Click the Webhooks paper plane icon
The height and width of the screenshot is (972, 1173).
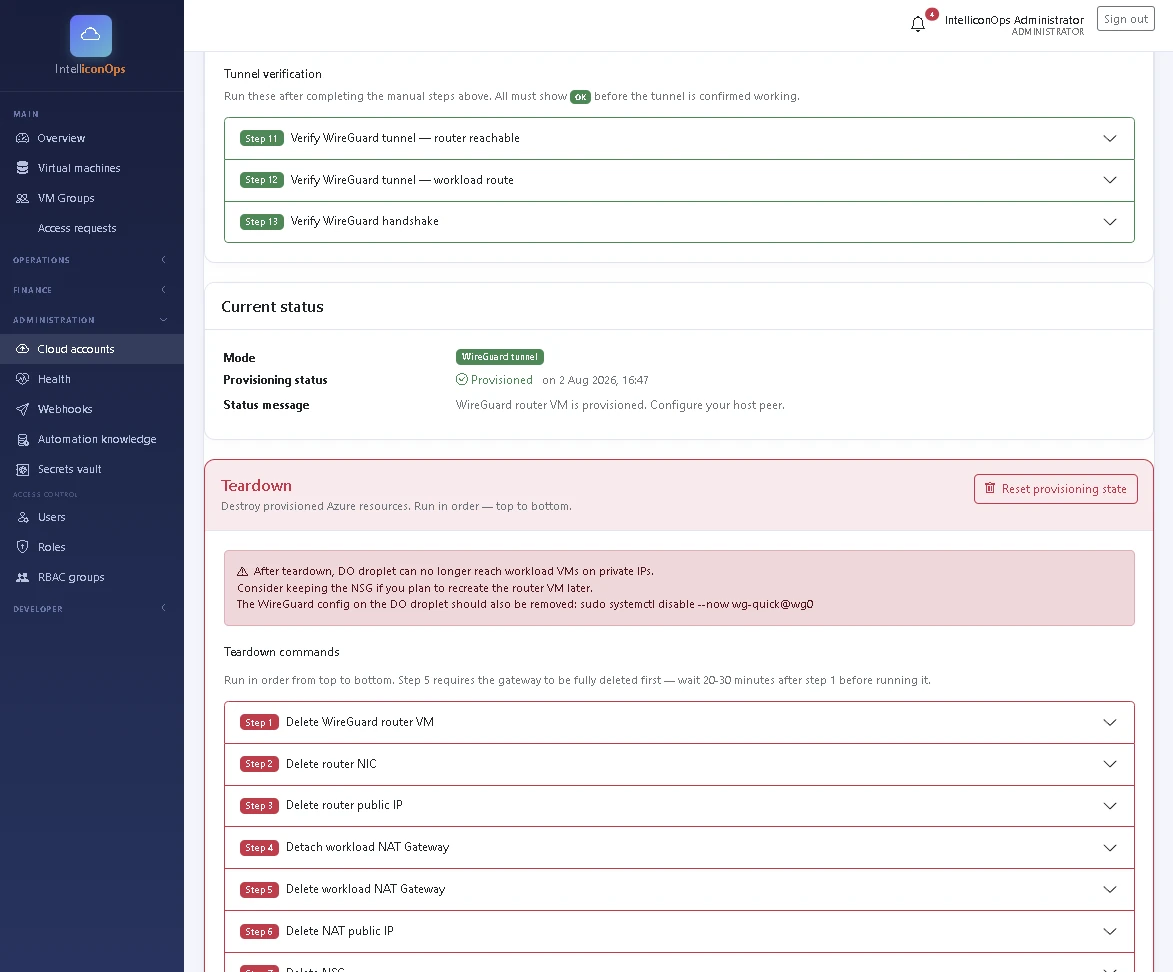[22, 409]
